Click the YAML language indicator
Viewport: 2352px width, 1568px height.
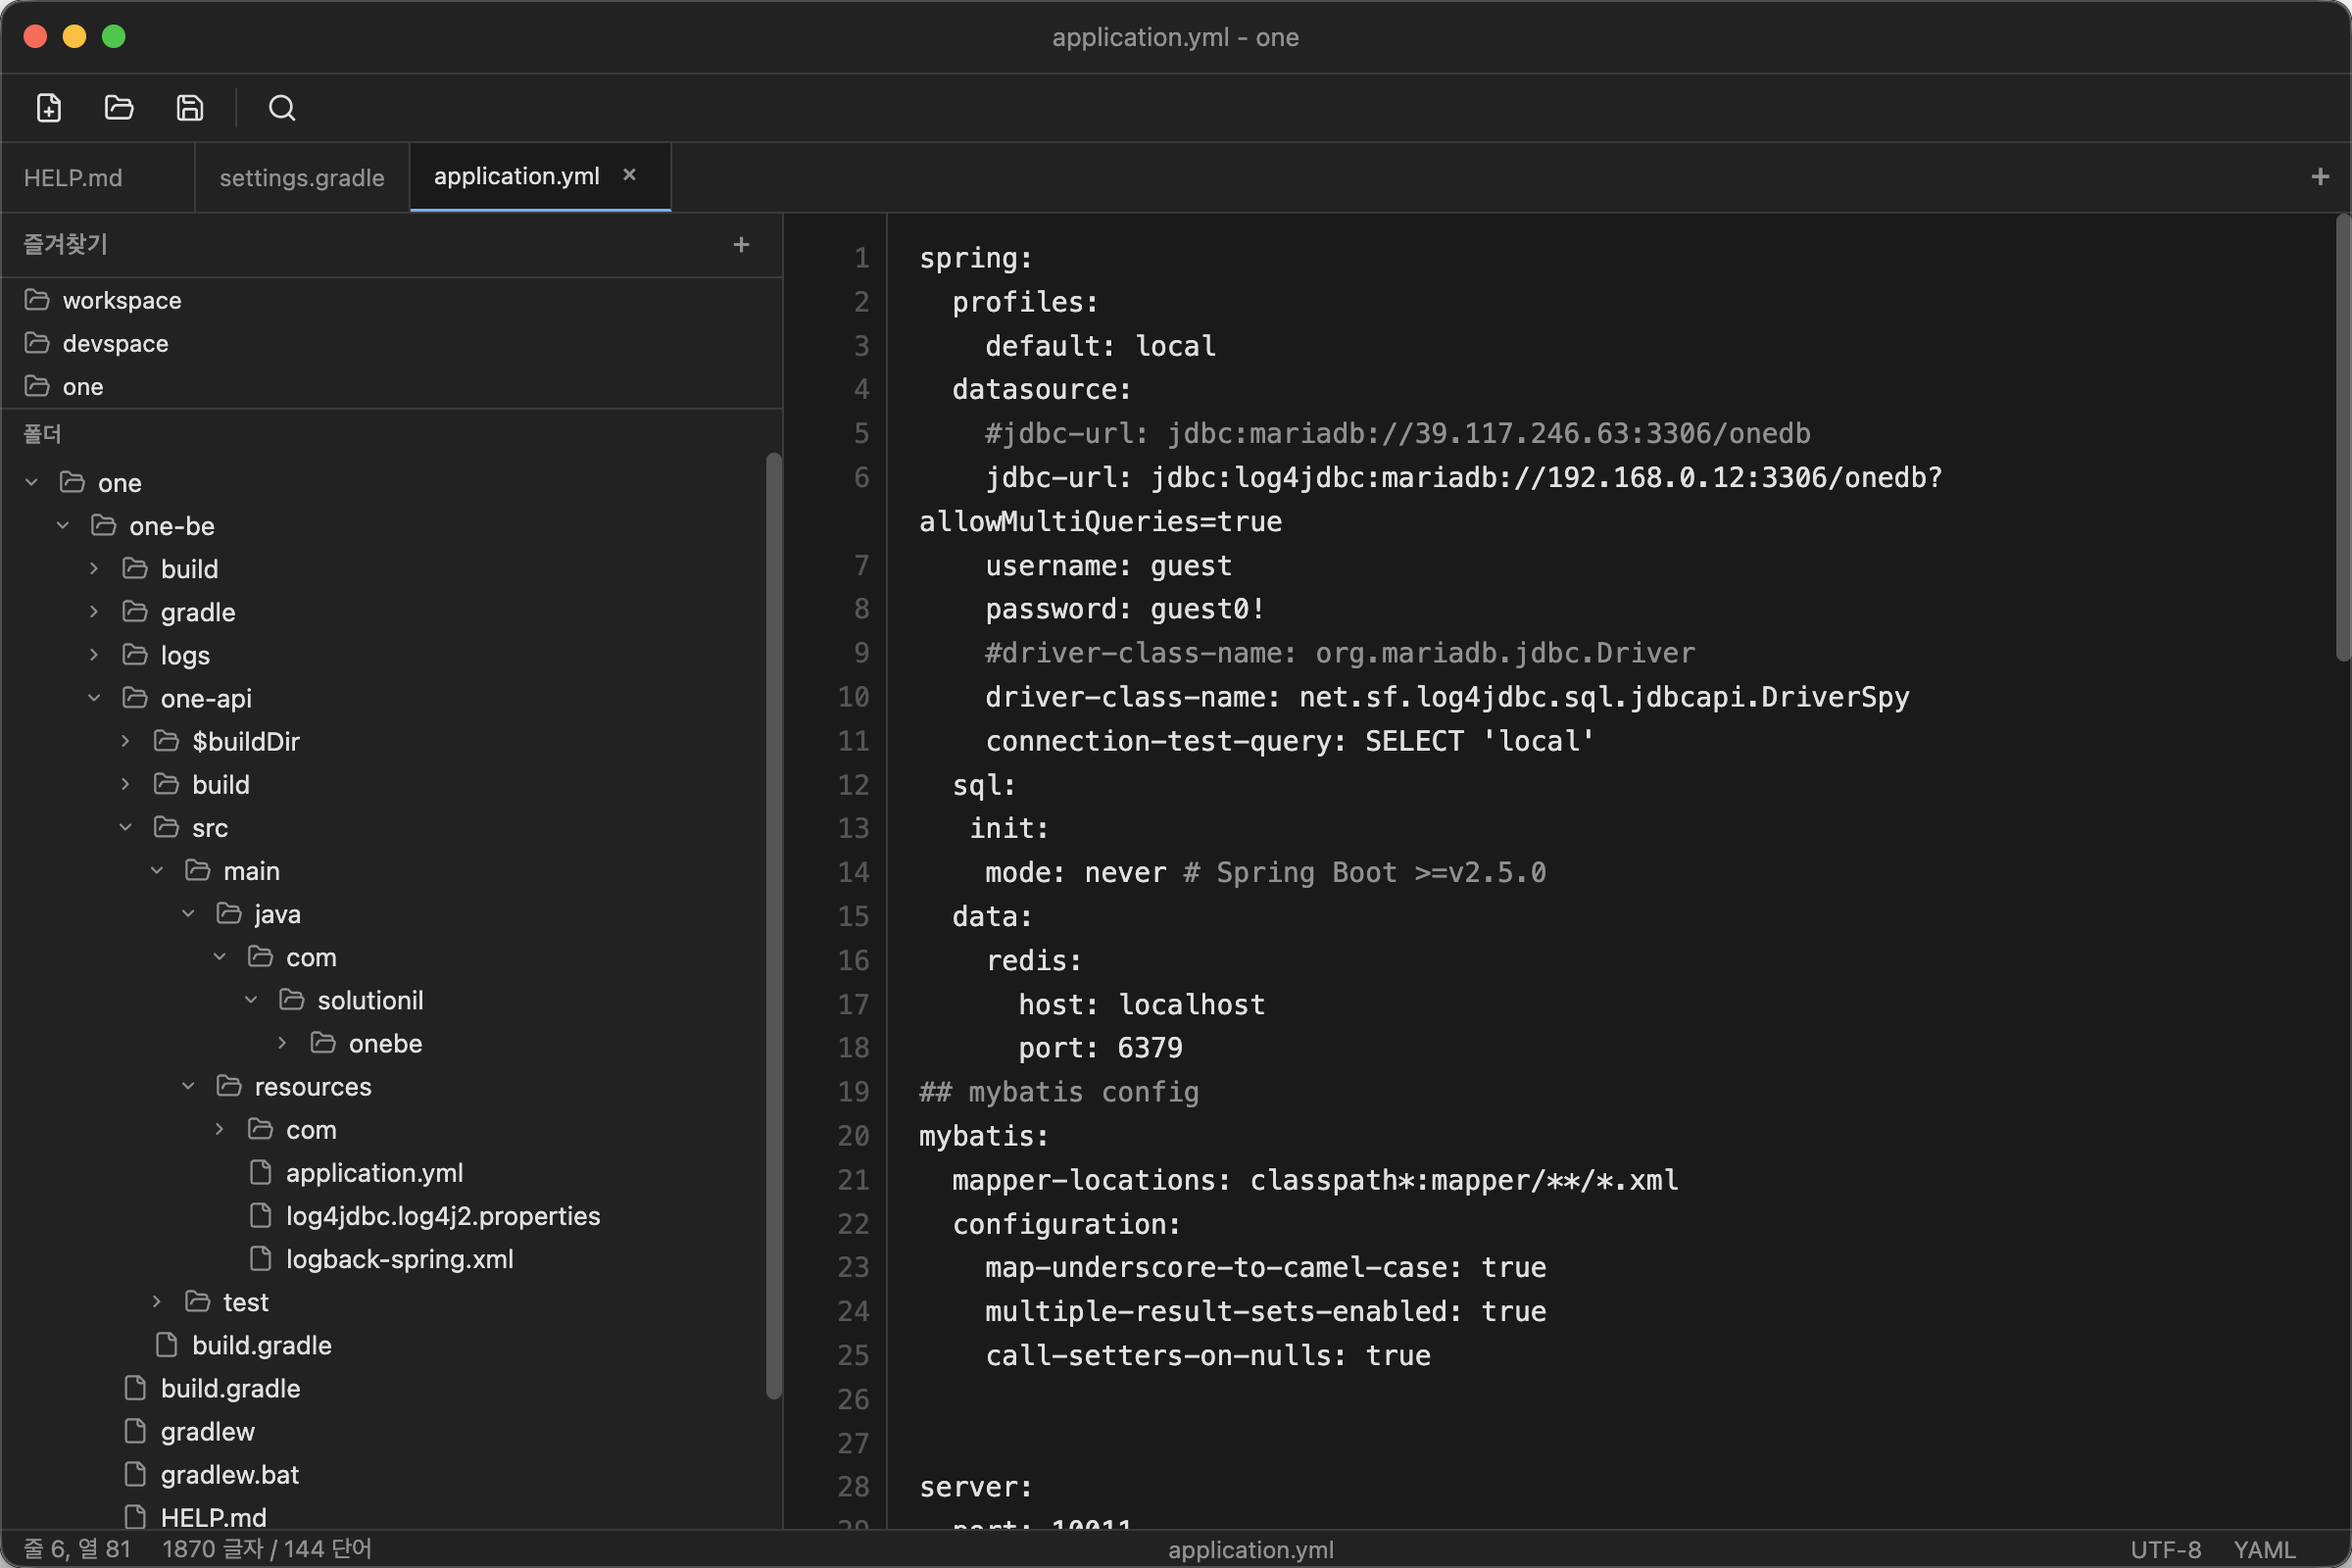coord(2264,1549)
